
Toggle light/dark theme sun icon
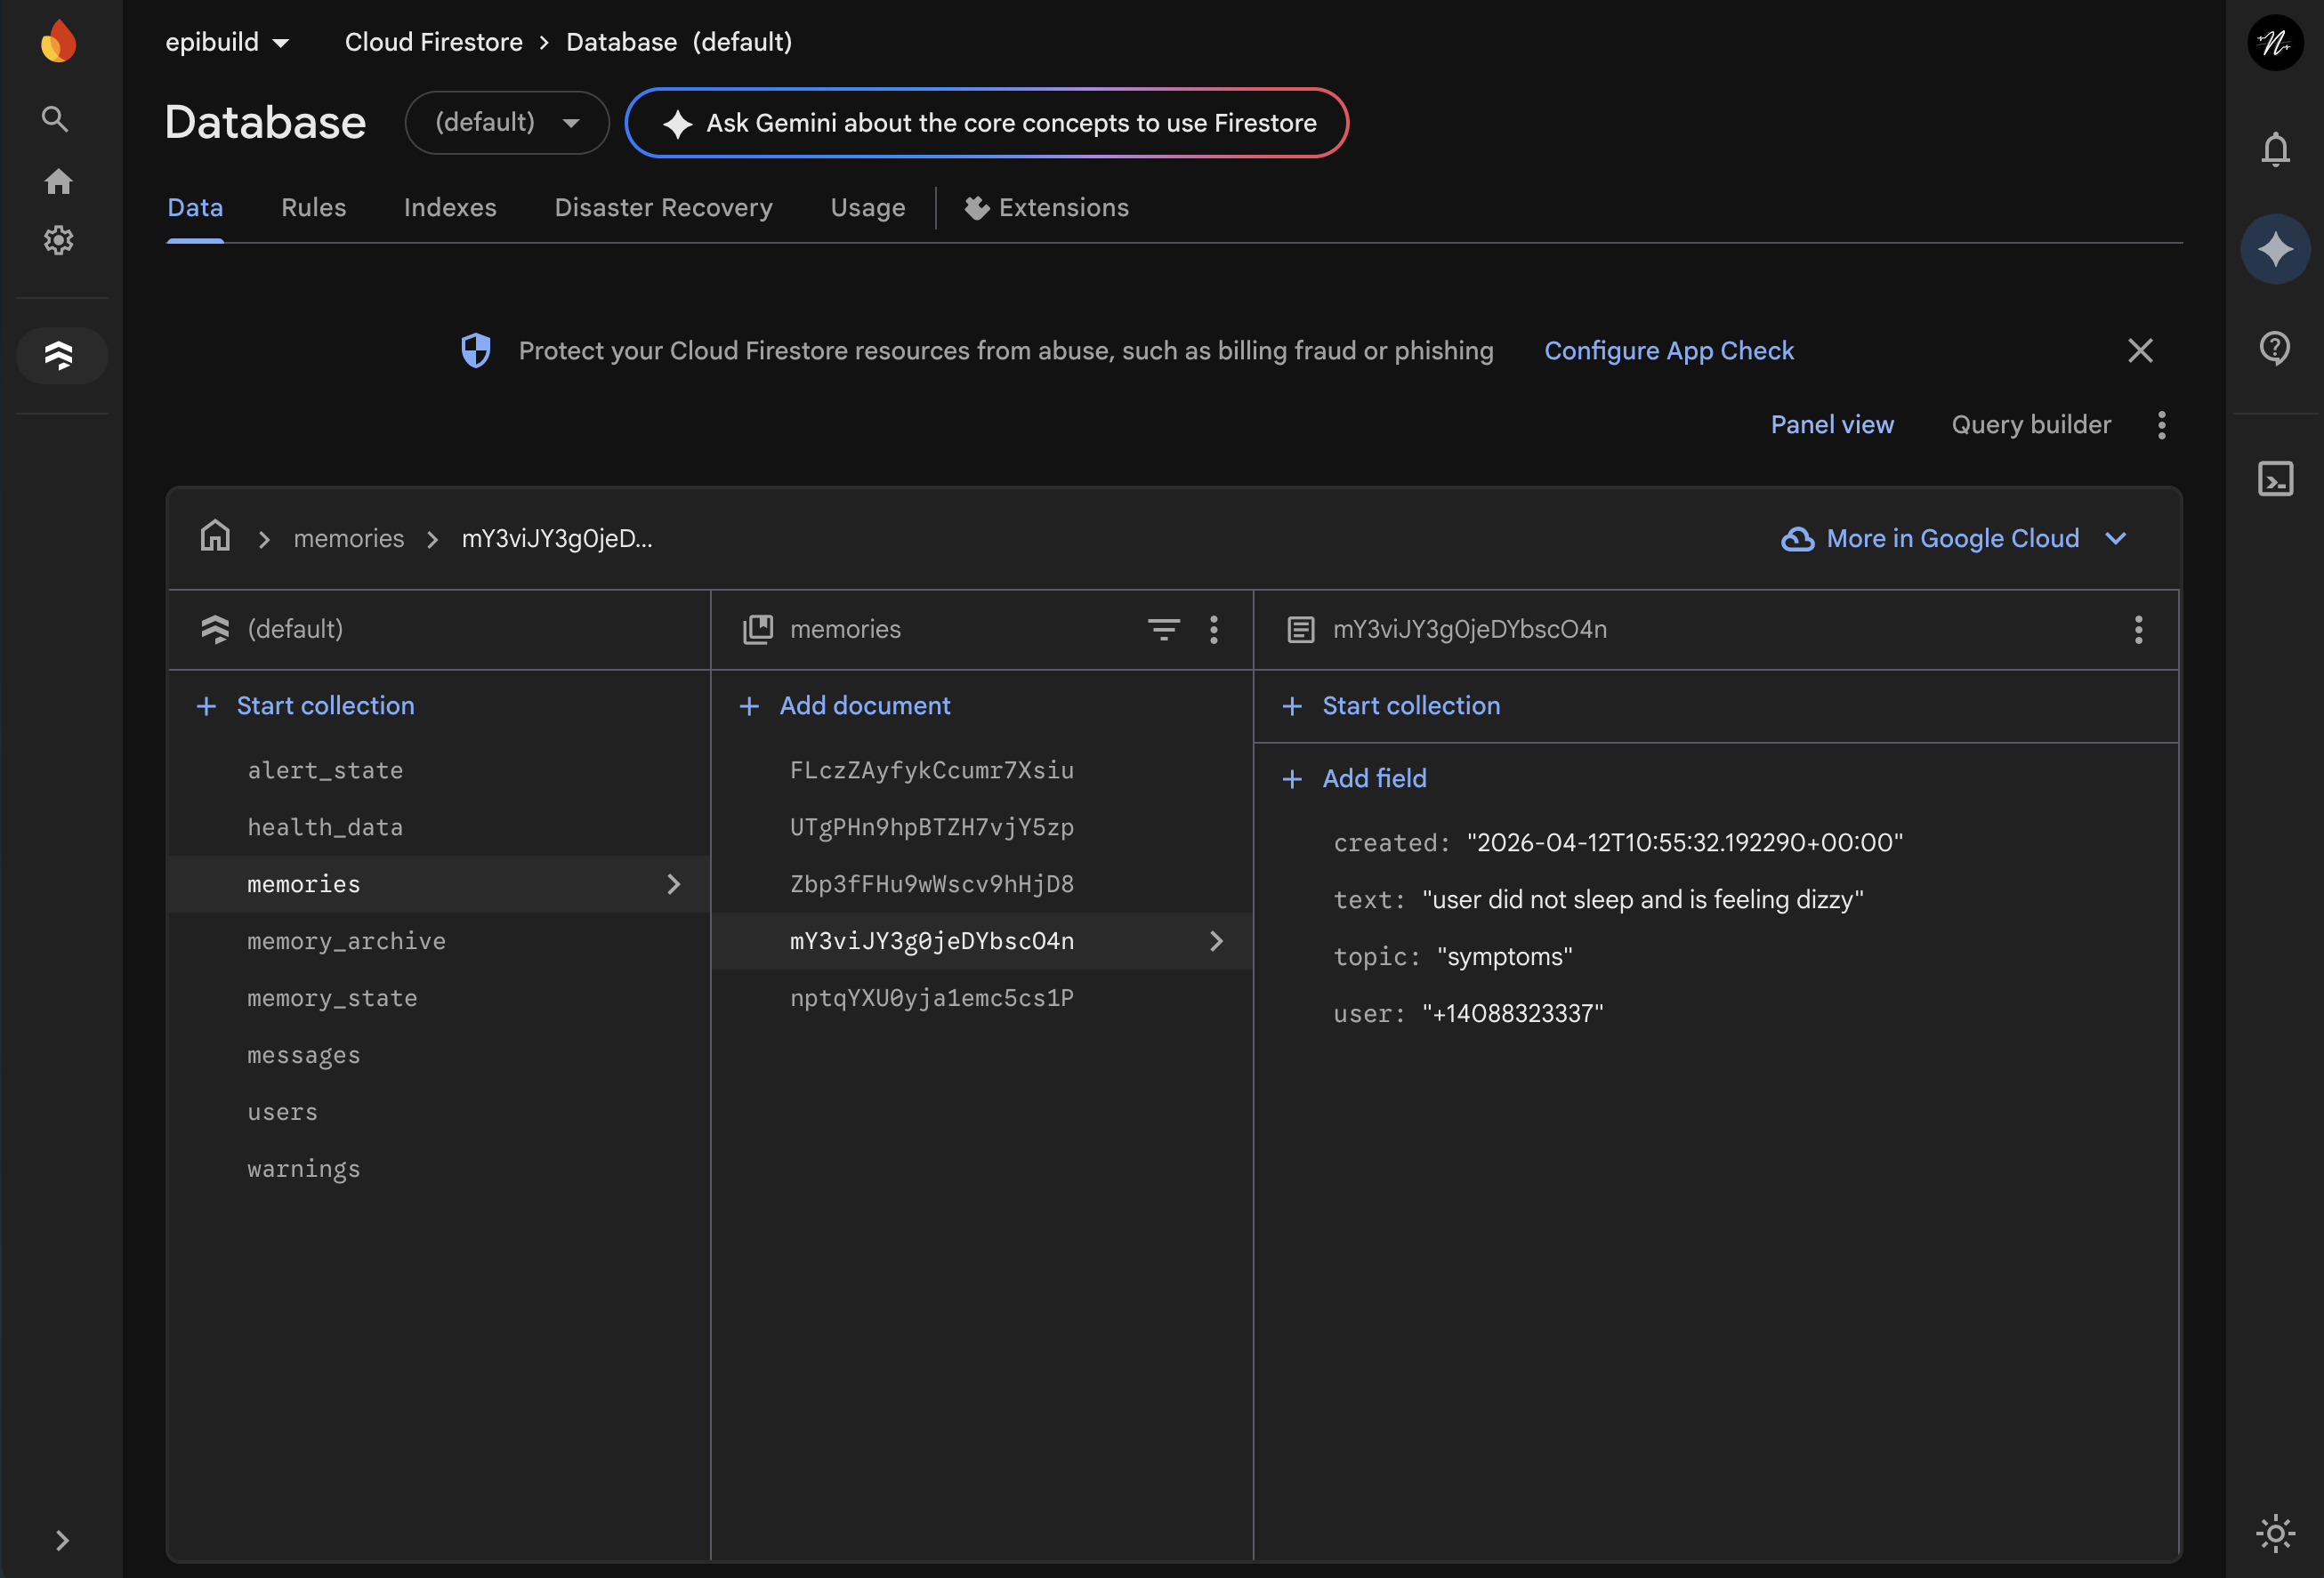2275,1533
